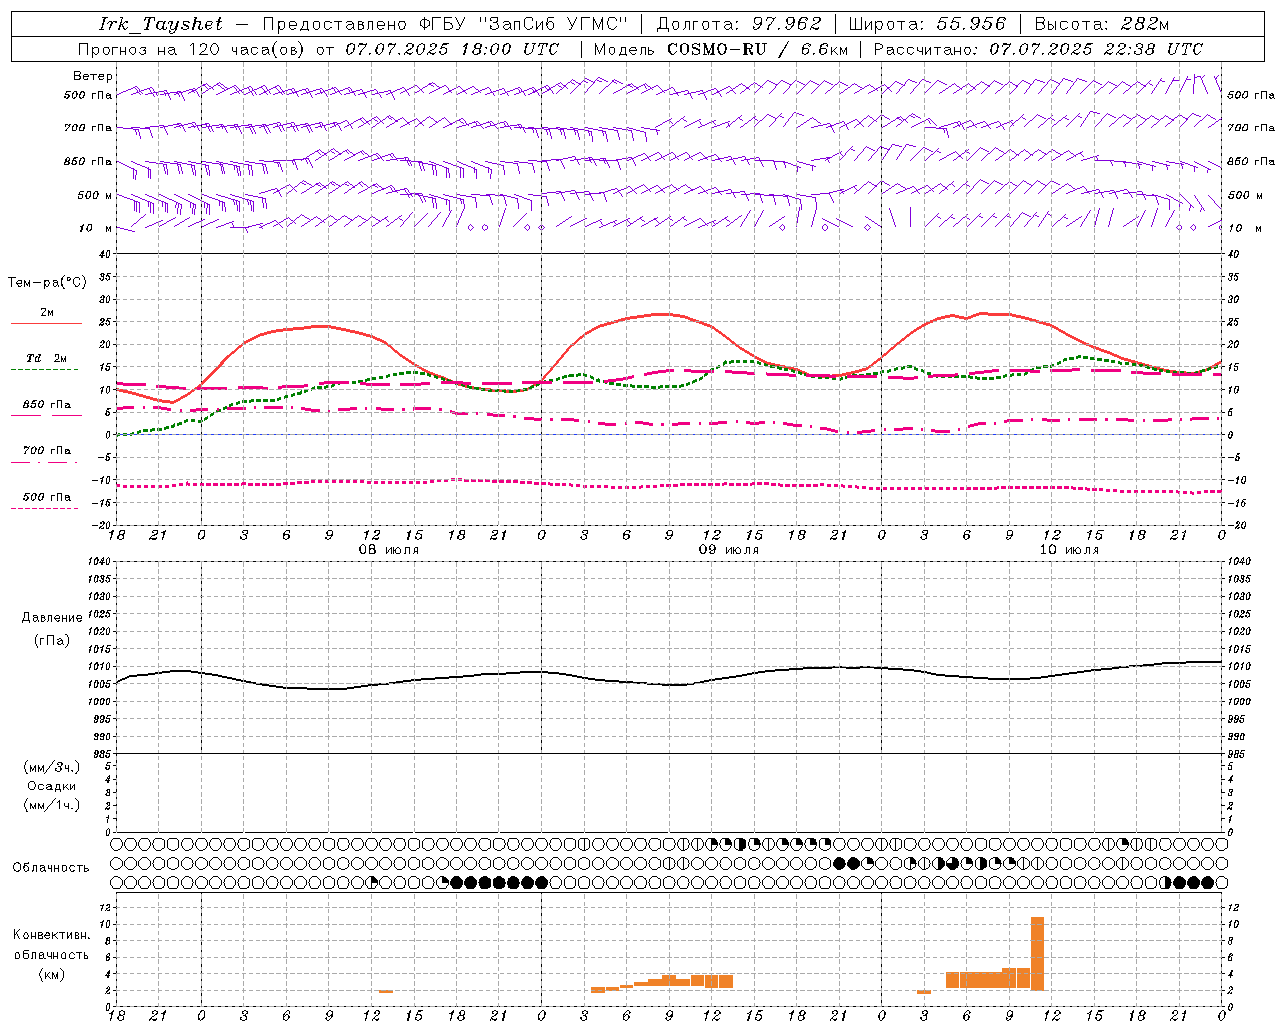Click the dash-dot 700 гПа legend line sample

coord(44,462)
